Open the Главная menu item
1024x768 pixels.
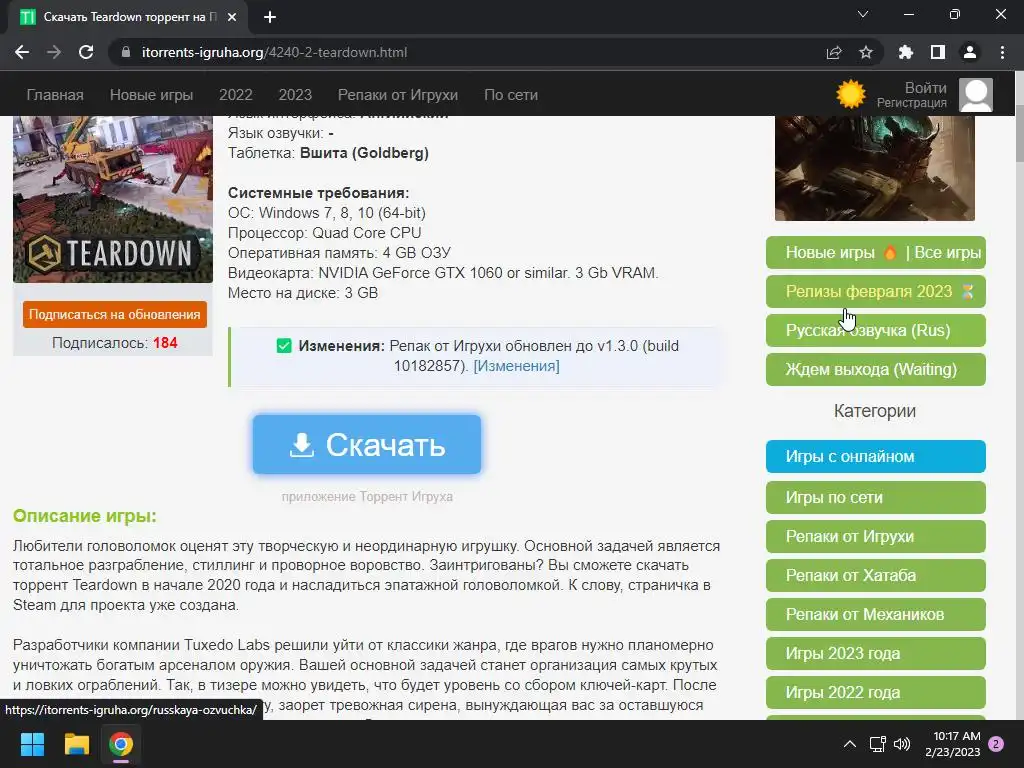click(55, 95)
